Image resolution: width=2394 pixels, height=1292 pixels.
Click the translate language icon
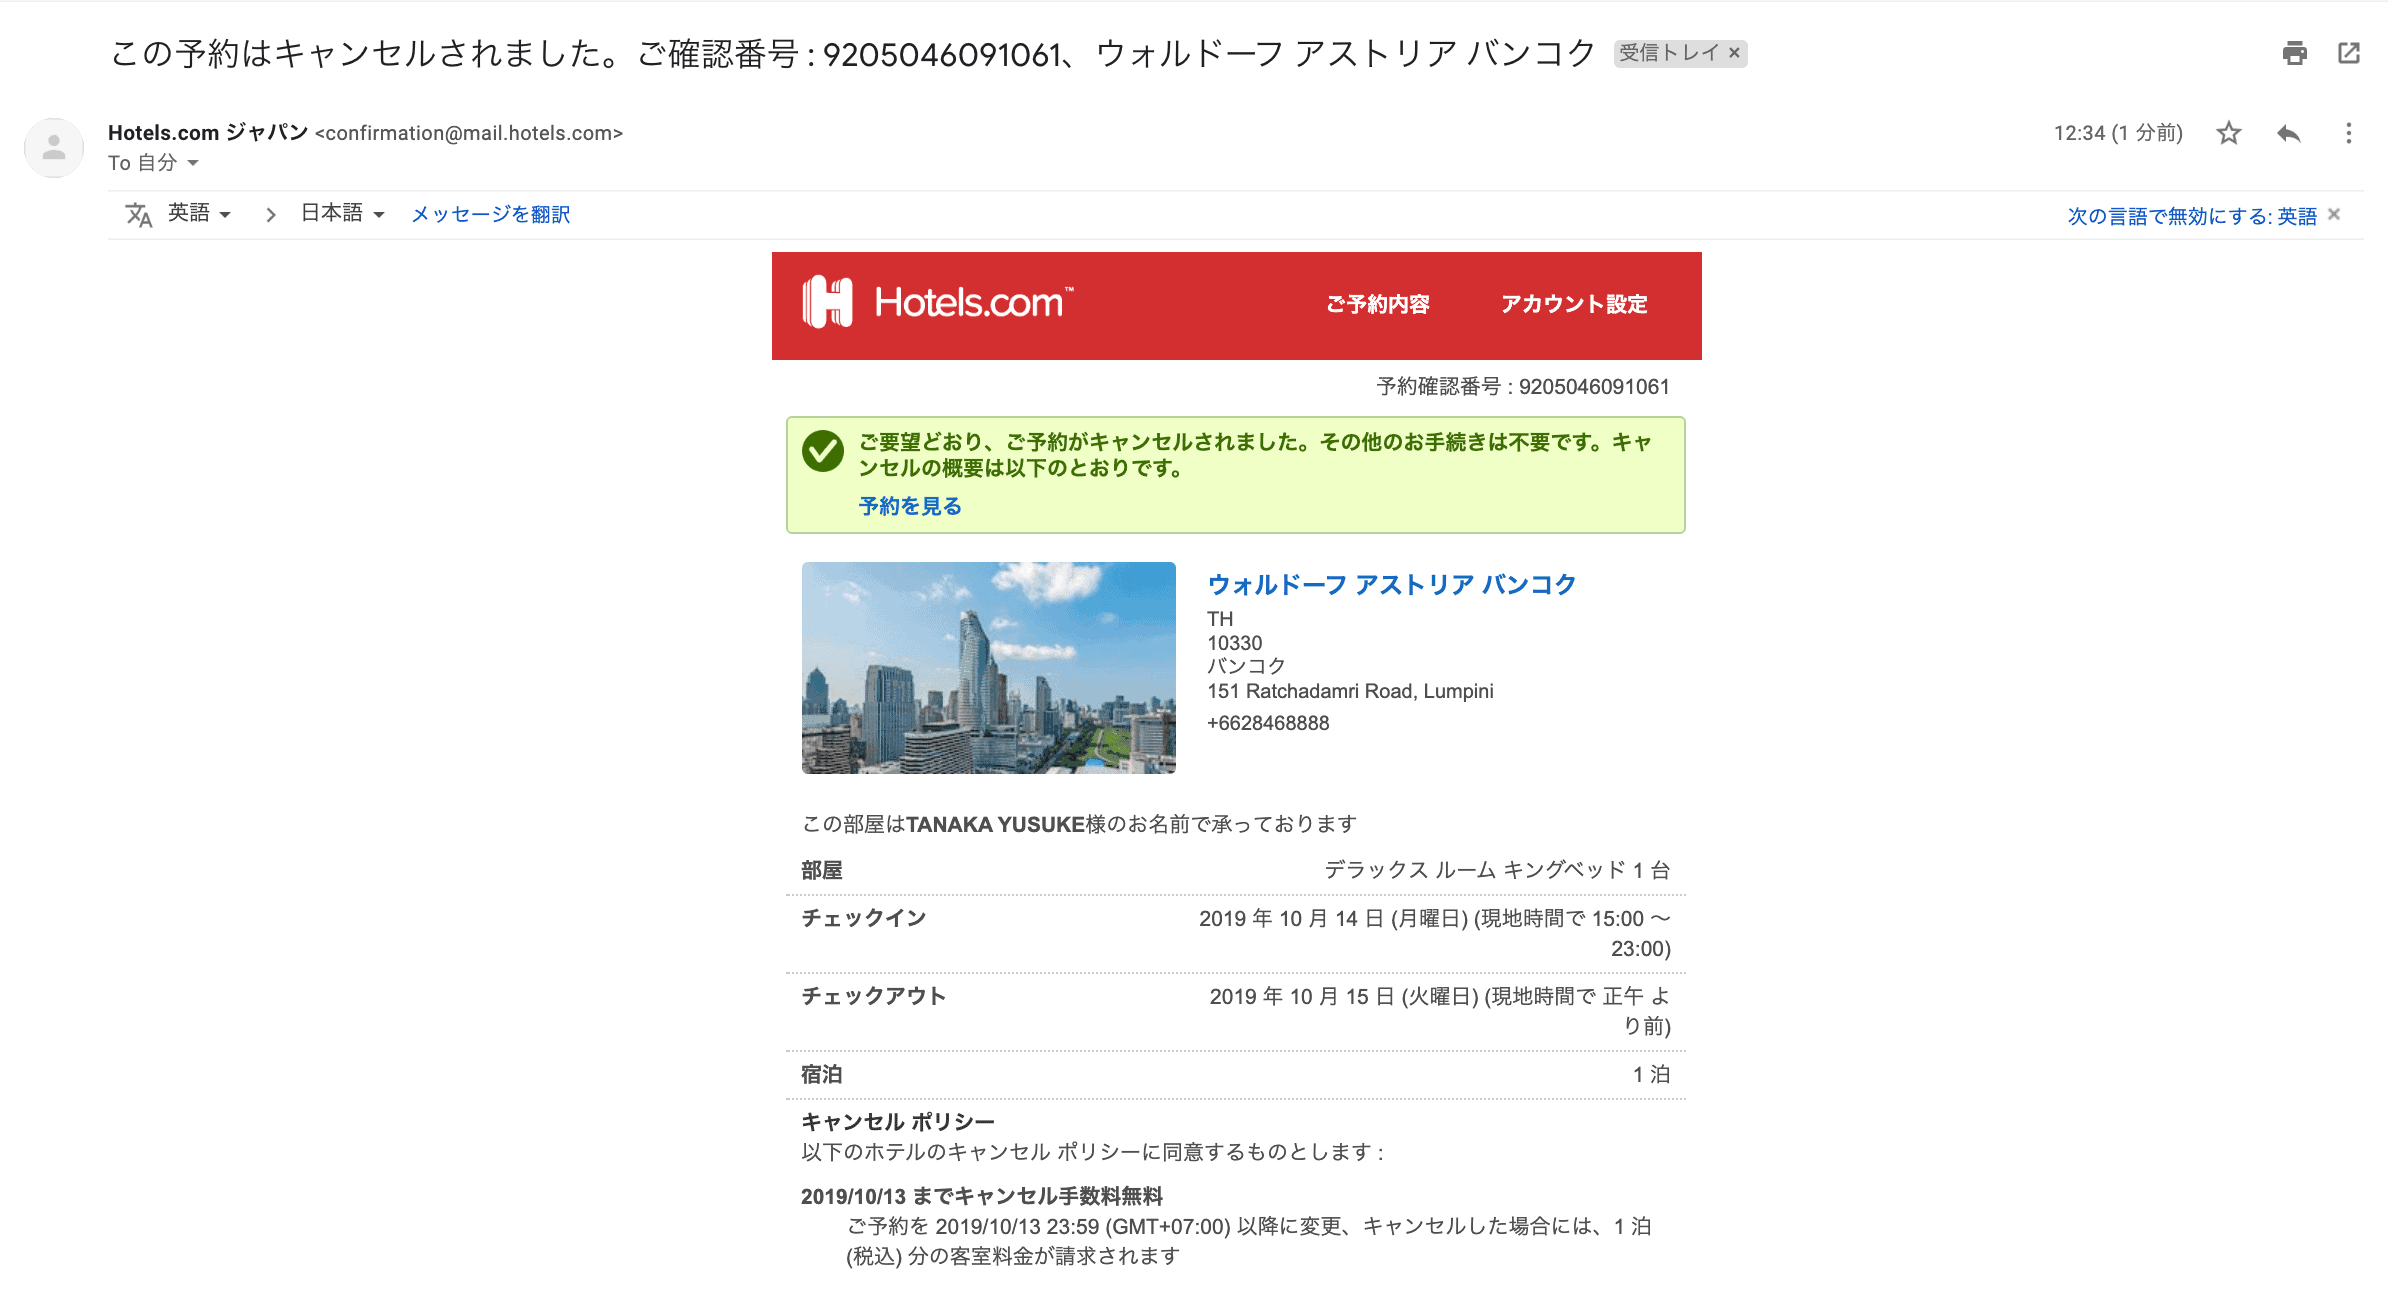138,213
